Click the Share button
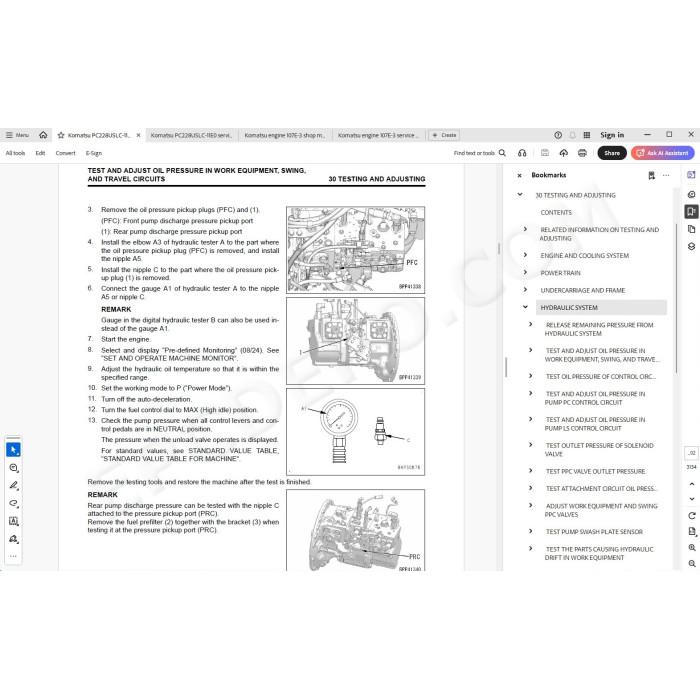This screenshot has height=700, width=700. tap(612, 153)
